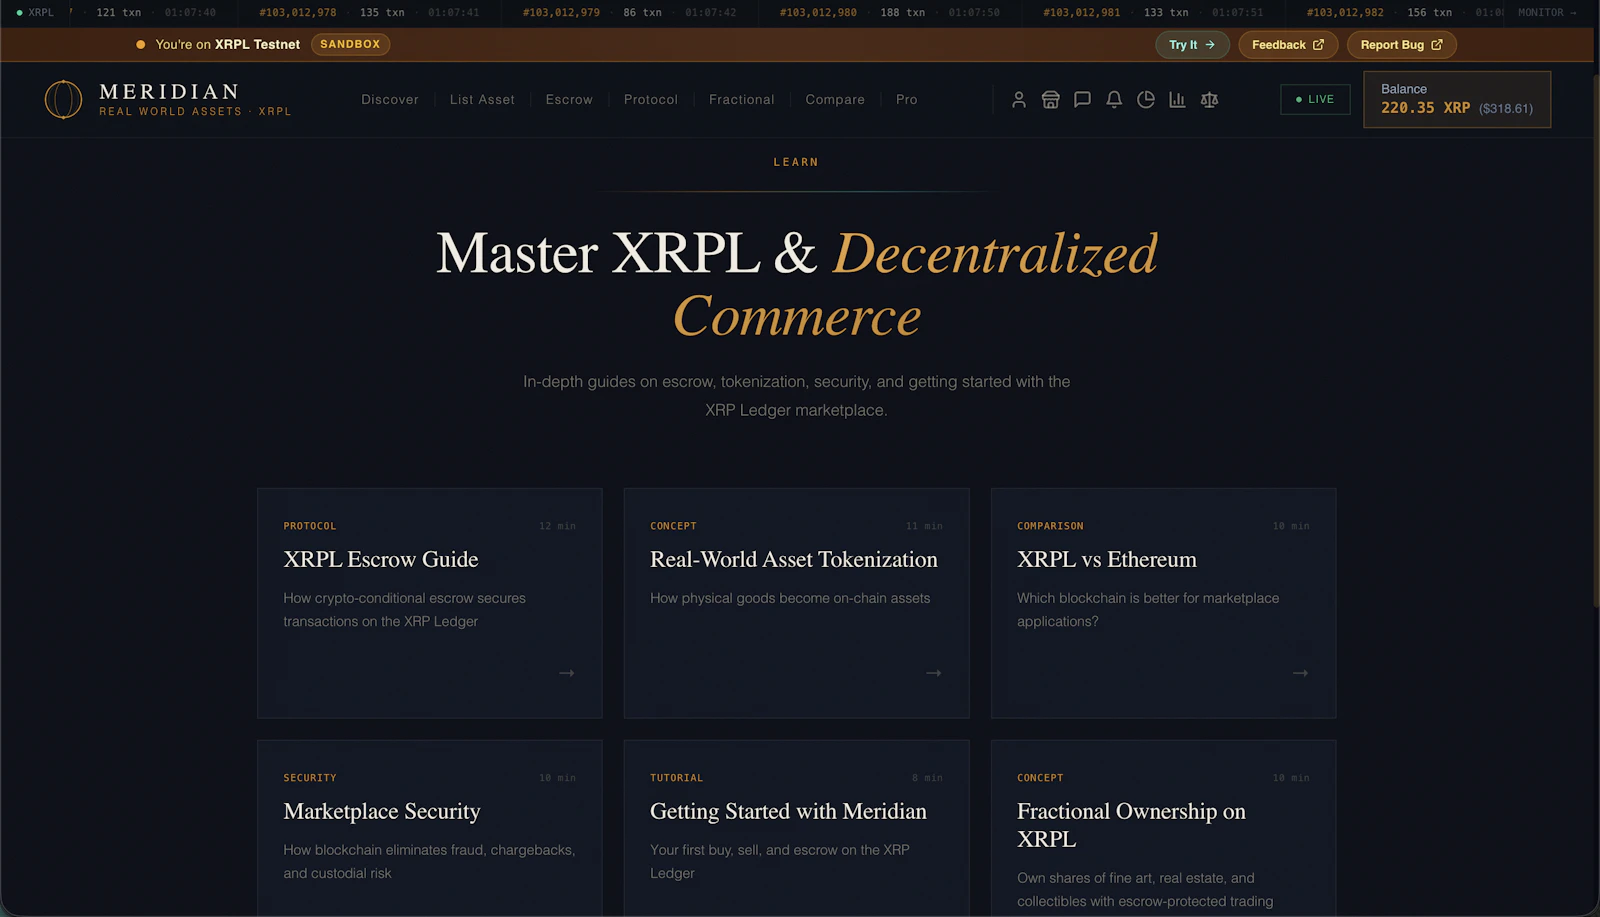The width and height of the screenshot is (1600, 917).
Task: Click the SANDBOX badge
Action: pyautogui.click(x=350, y=44)
